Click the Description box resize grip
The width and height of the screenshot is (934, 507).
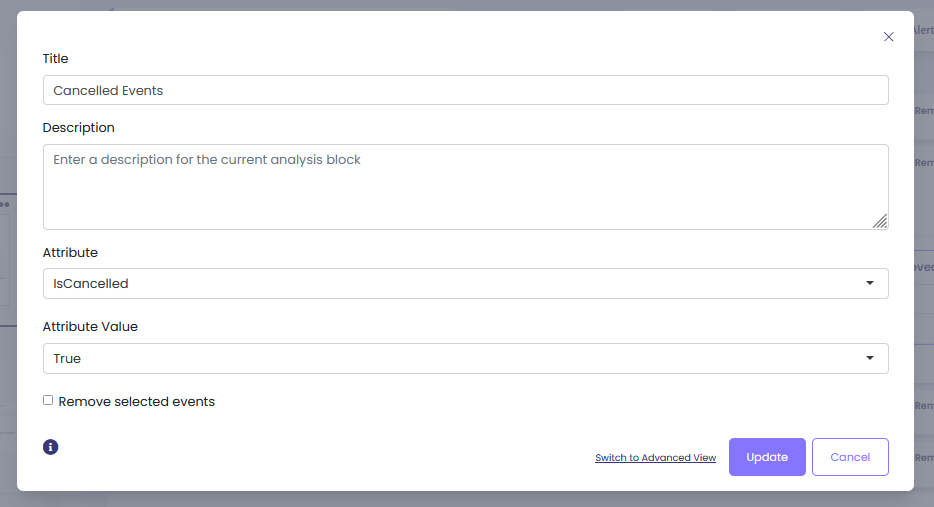point(880,221)
